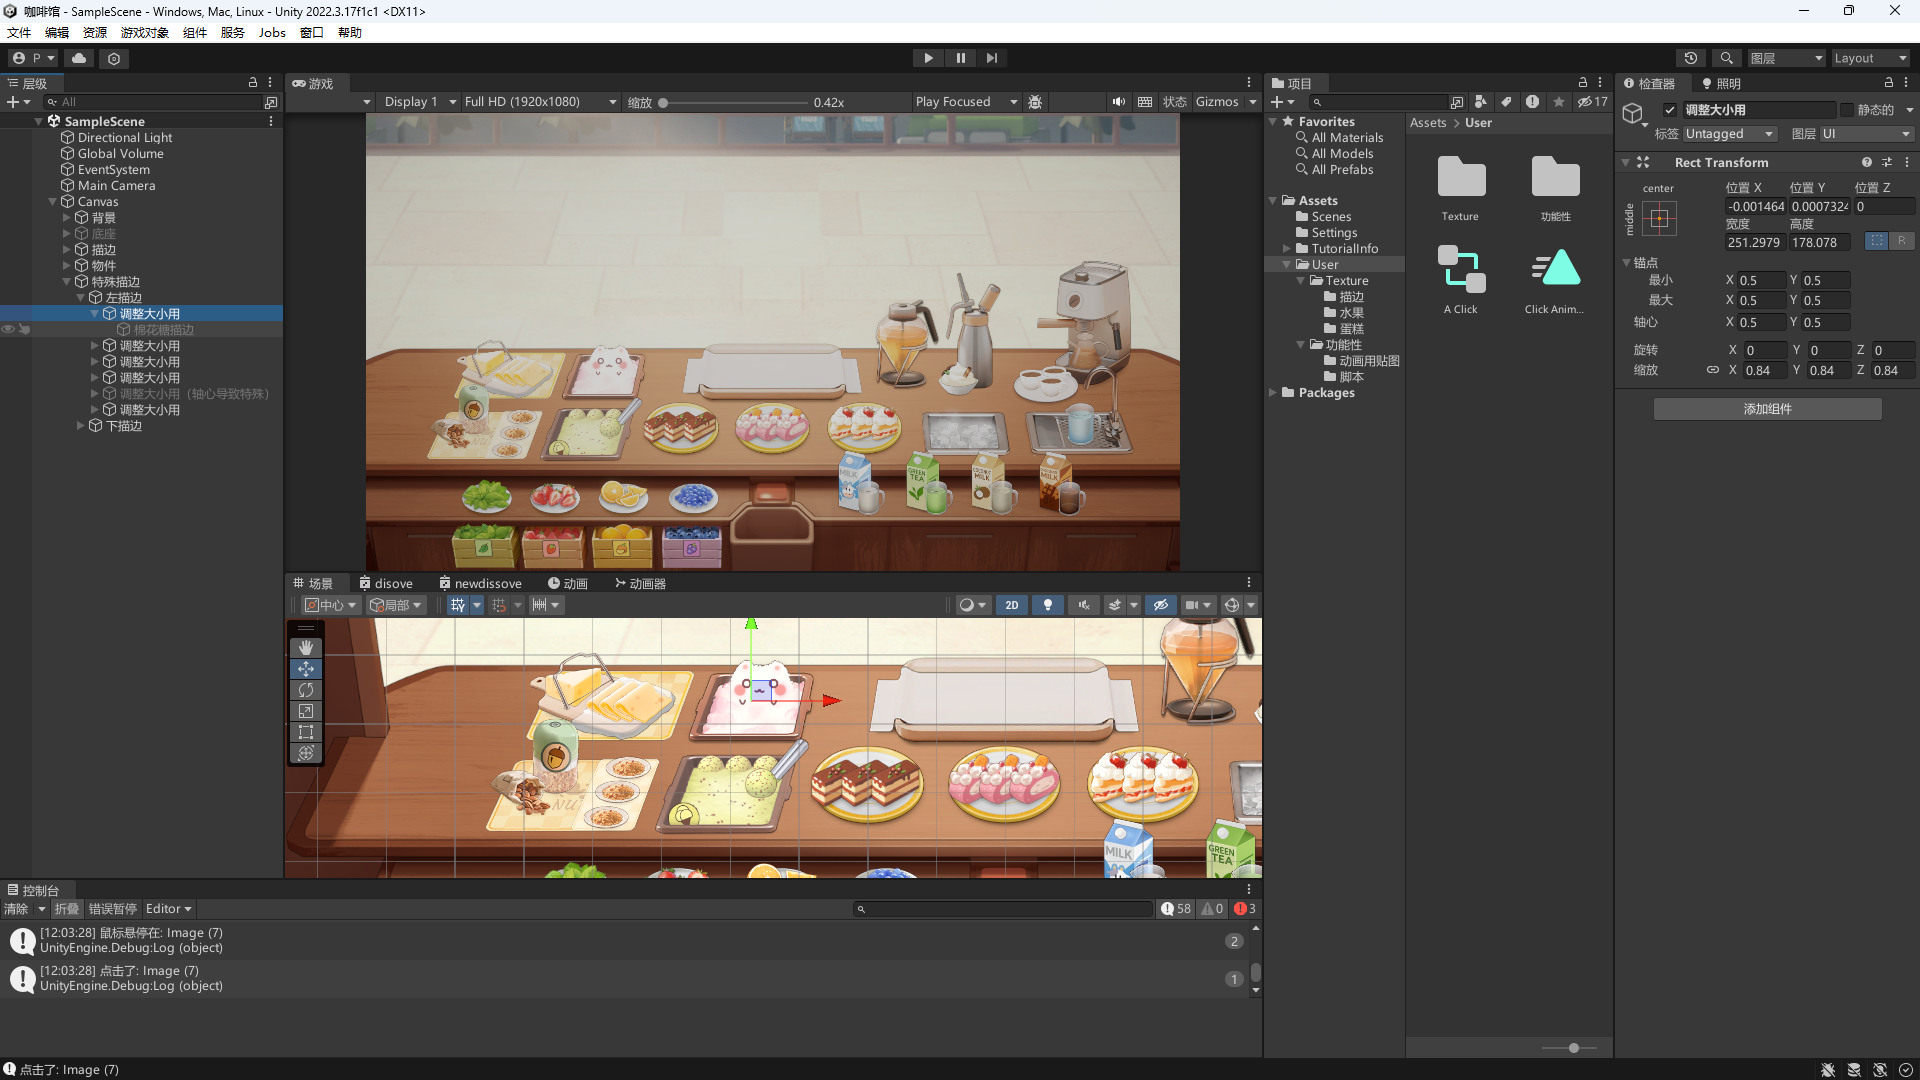This screenshot has width=1920, height=1080.
Task: Open the Full HD resolution dropdown
Action: pos(540,102)
